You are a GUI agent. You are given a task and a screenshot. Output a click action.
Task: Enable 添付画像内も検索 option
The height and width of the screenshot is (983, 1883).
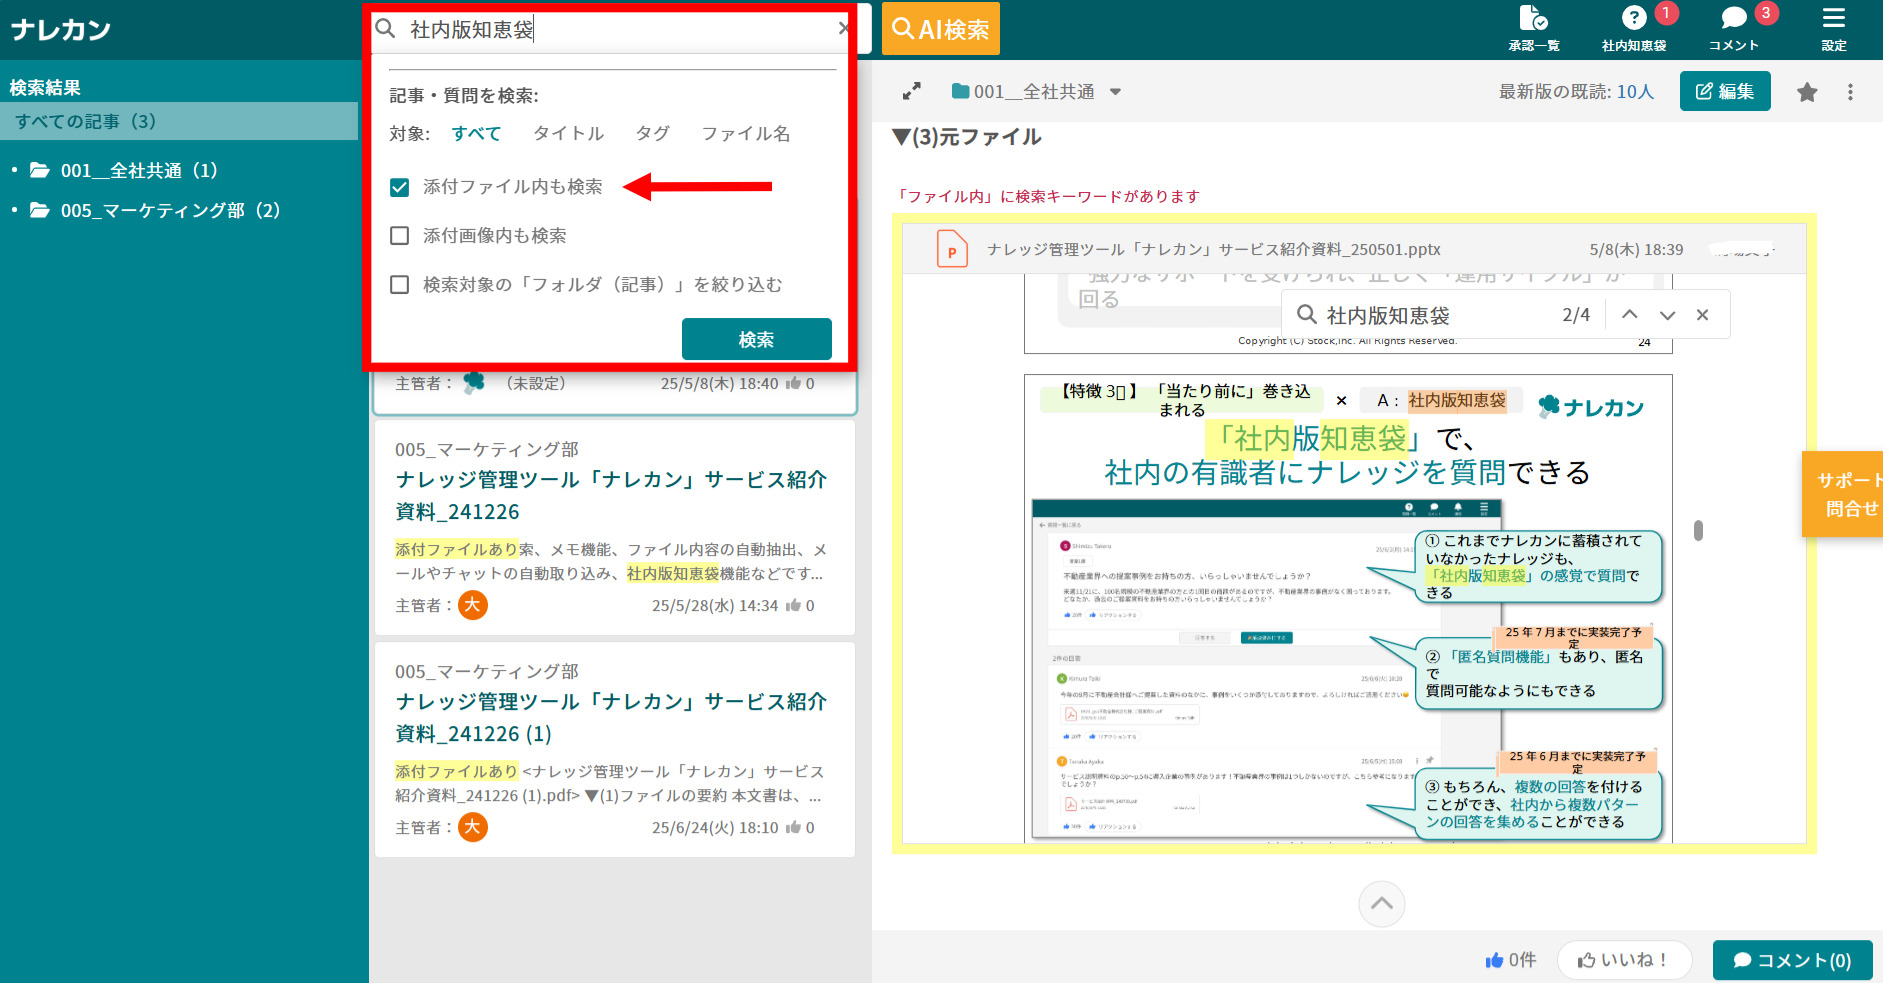(x=400, y=235)
